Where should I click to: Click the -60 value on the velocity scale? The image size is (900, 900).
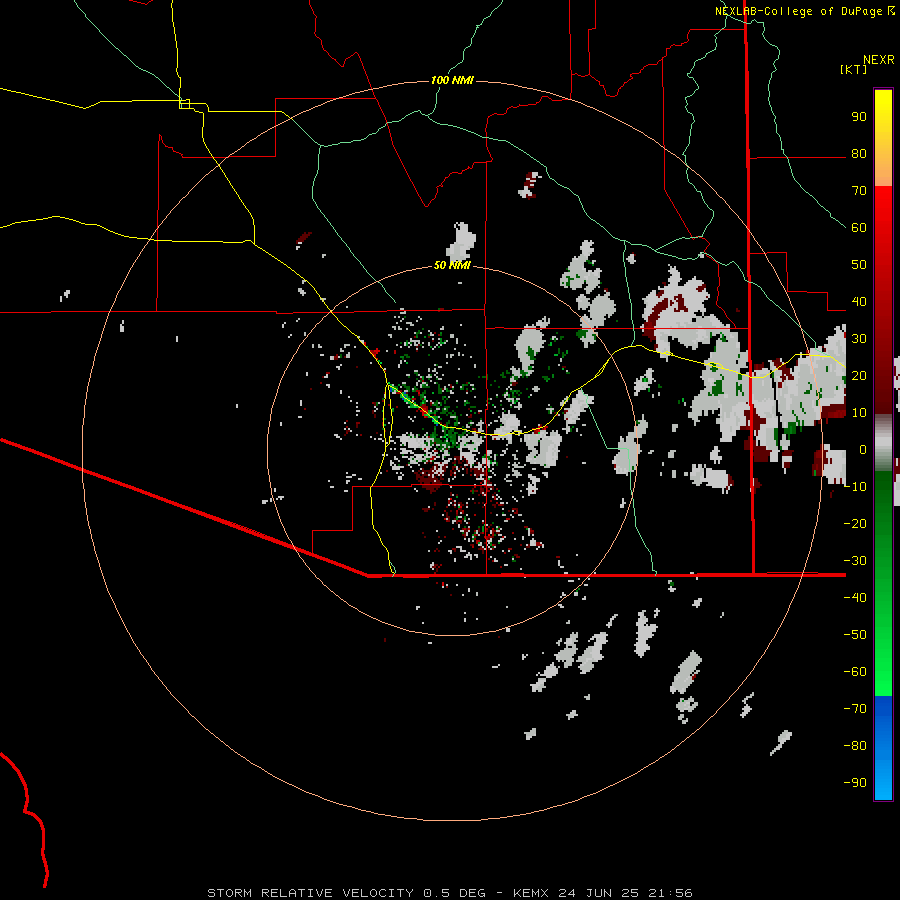[x=855, y=672]
